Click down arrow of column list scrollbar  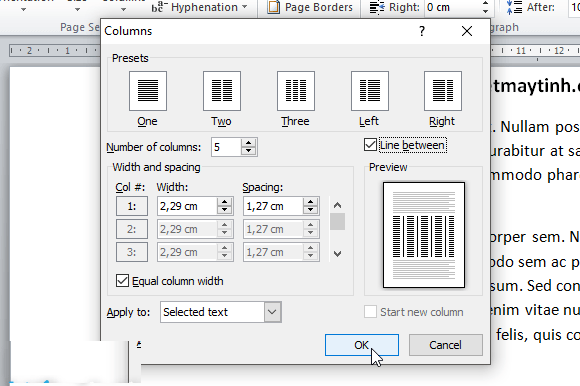click(x=337, y=254)
